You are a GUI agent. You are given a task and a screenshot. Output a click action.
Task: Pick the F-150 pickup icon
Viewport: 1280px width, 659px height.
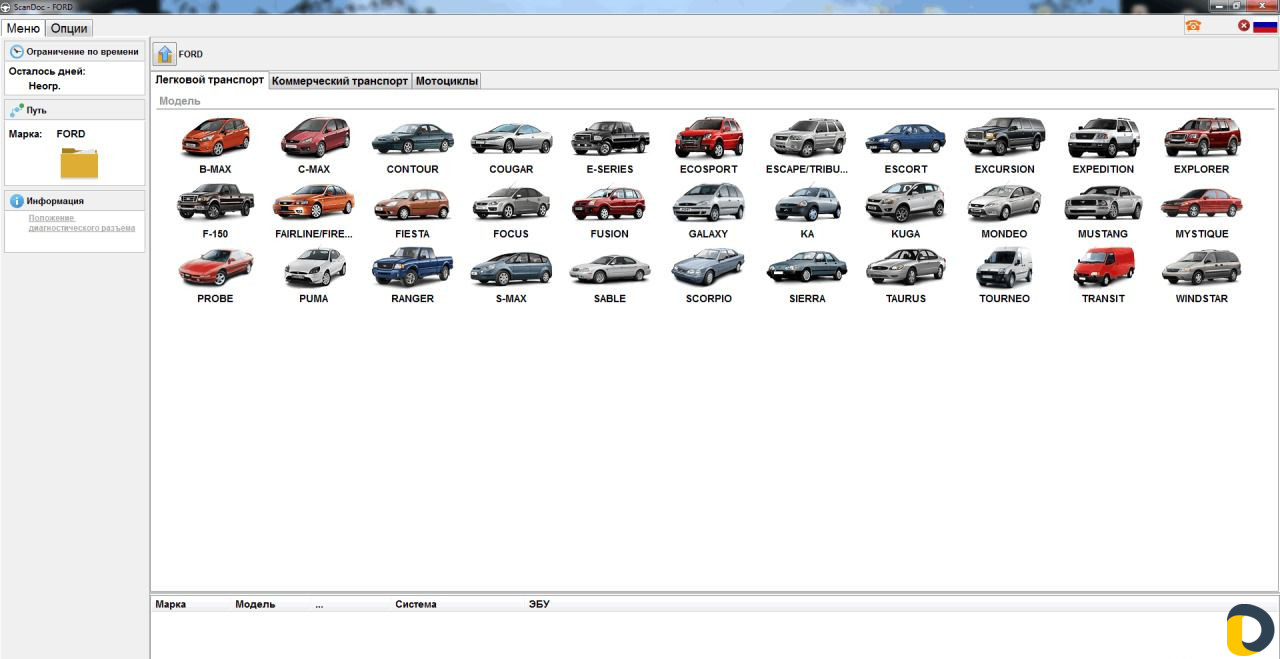215,202
